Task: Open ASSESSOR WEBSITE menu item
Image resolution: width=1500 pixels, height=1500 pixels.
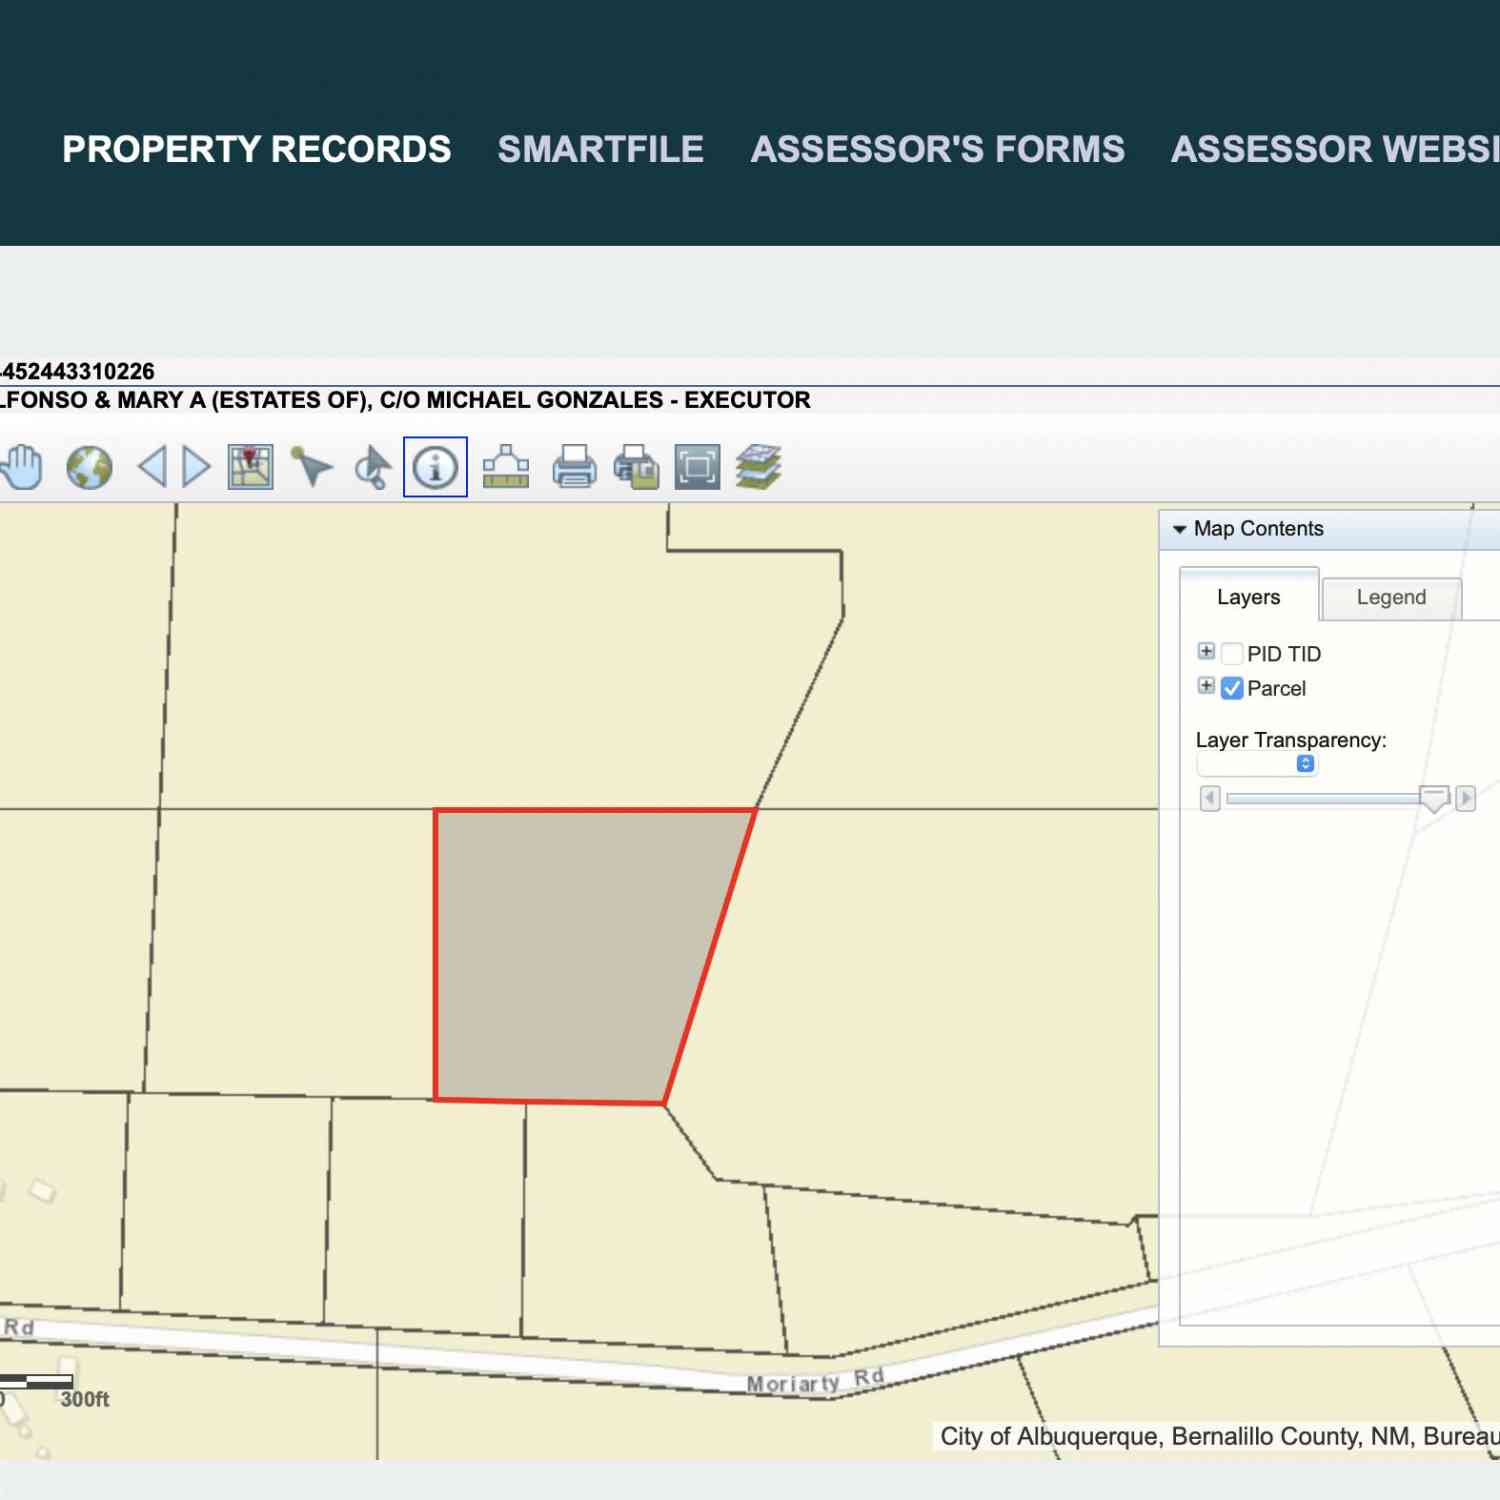Action: pos(1335,149)
